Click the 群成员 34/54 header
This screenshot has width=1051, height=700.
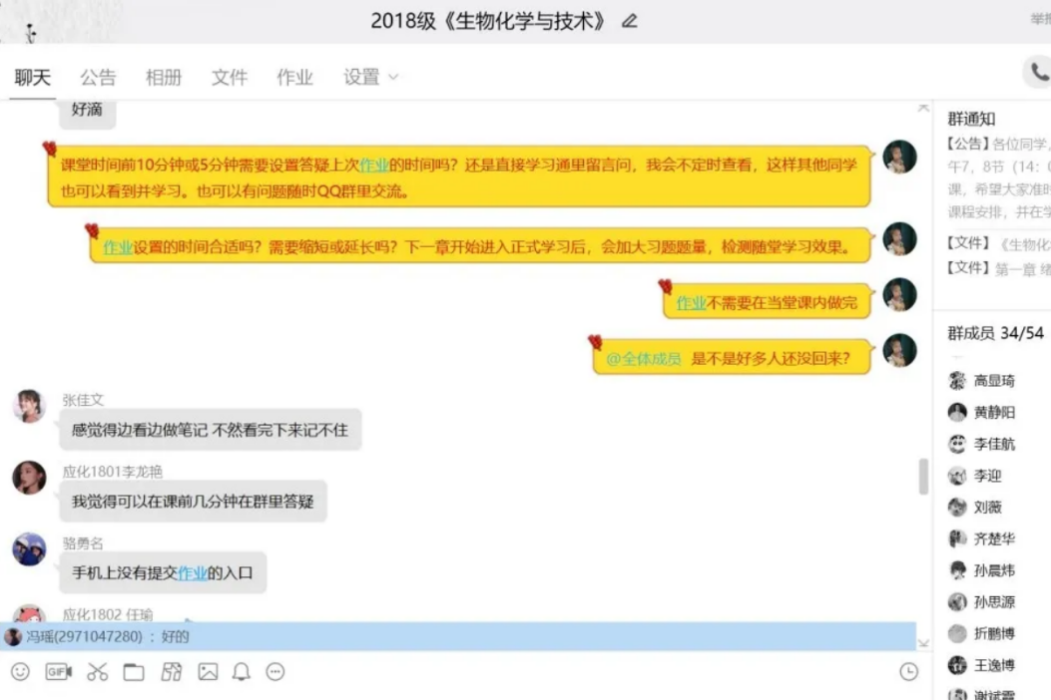(x=995, y=333)
